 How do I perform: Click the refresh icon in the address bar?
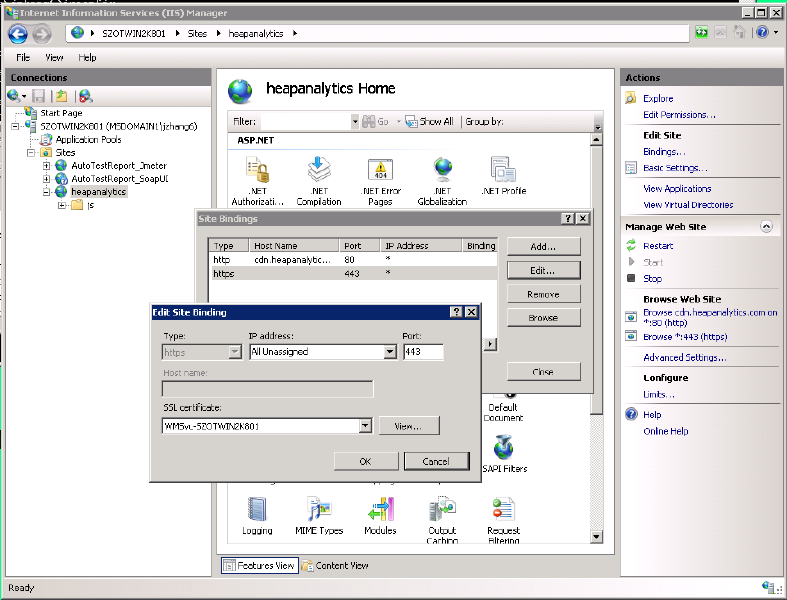pos(701,33)
